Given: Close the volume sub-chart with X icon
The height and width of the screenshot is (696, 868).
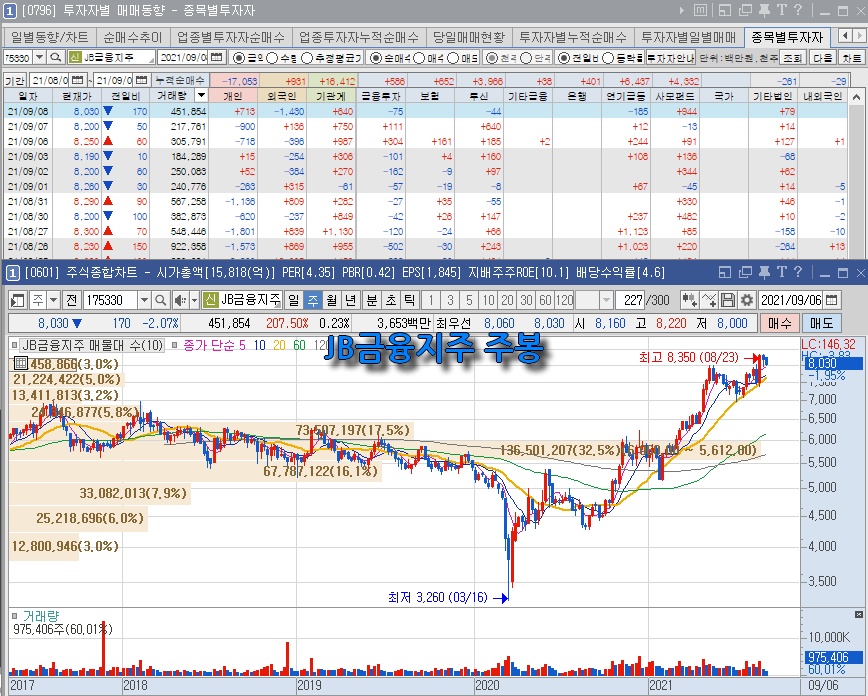Looking at the screenshot, I should (859, 615).
